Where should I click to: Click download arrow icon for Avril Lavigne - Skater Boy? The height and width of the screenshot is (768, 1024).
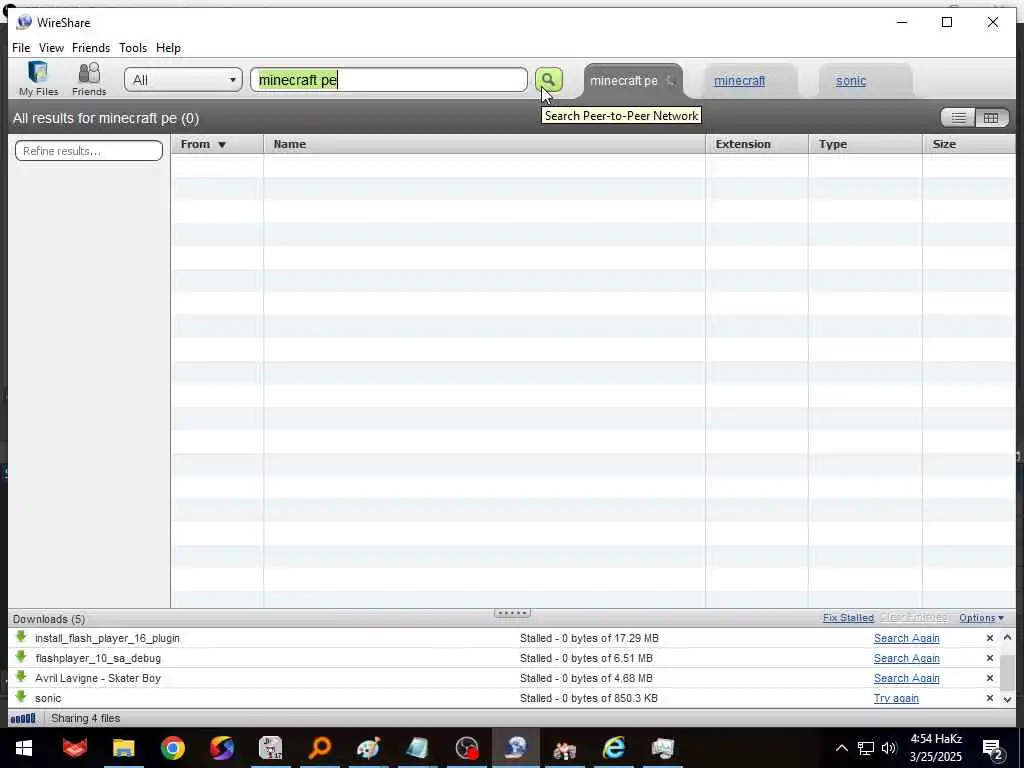21,677
